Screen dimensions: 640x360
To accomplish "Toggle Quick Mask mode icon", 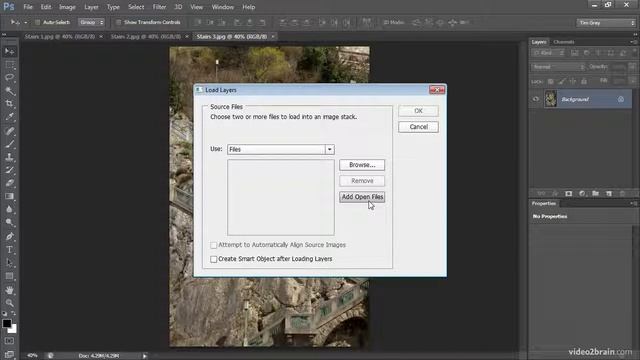I will click(x=9, y=341).
